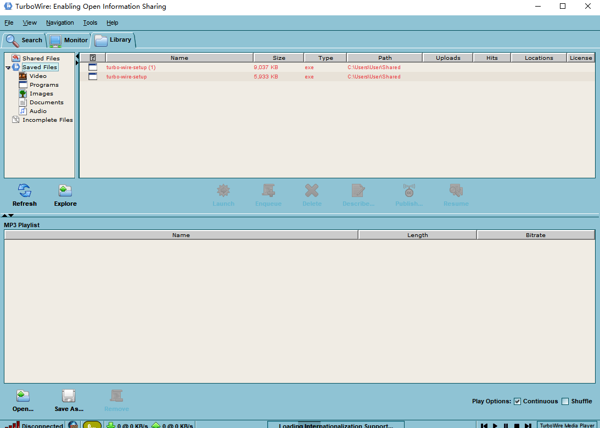Open a playlist with the Open icon

[x=23, y=396]
